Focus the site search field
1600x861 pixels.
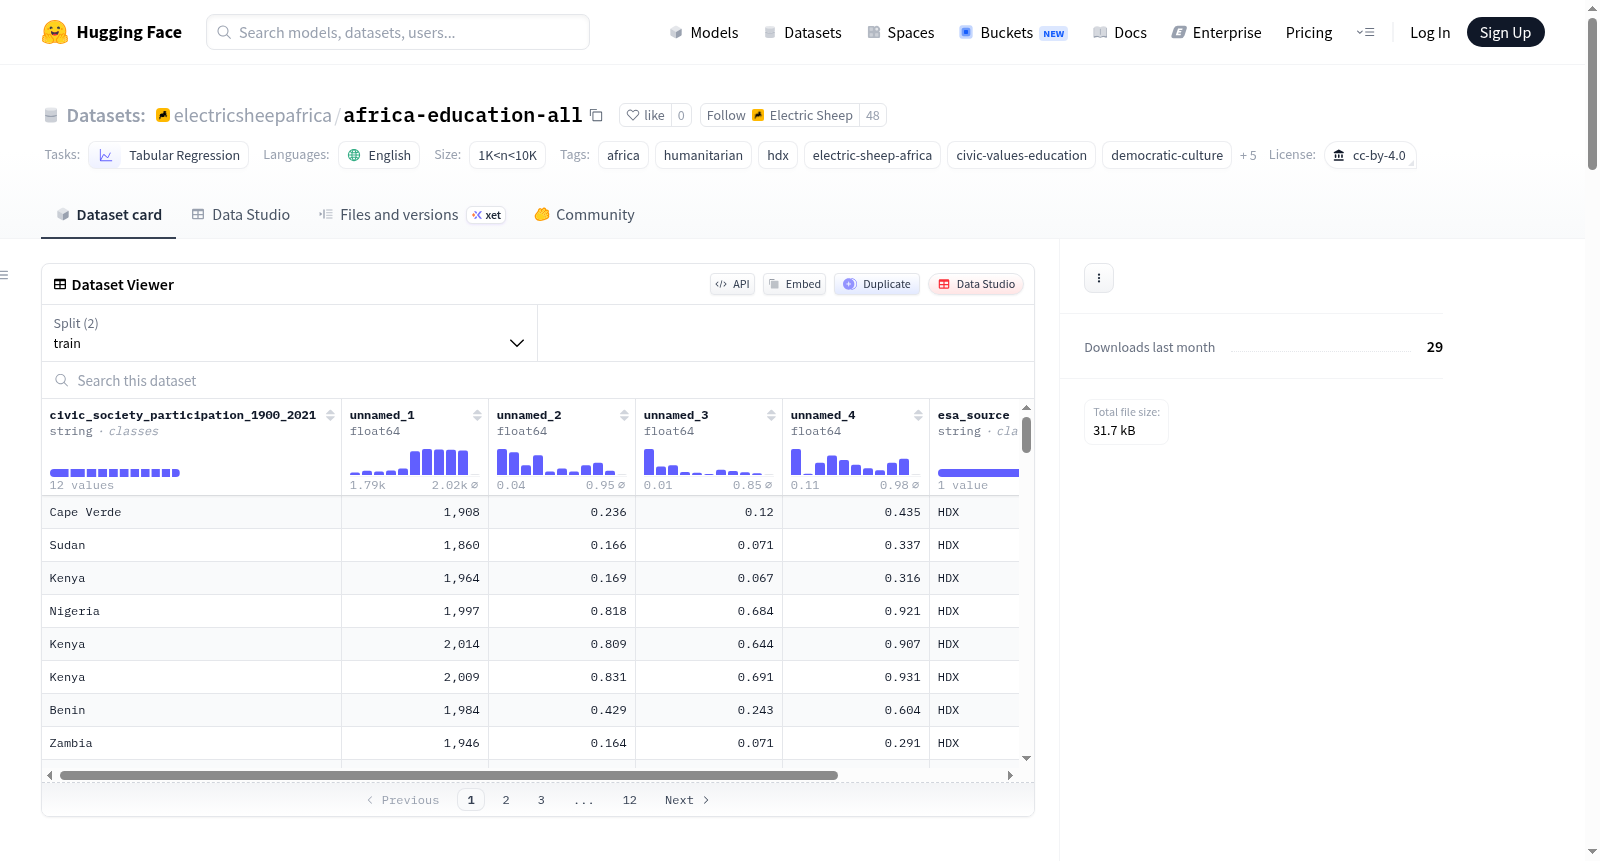pos(398,32)
